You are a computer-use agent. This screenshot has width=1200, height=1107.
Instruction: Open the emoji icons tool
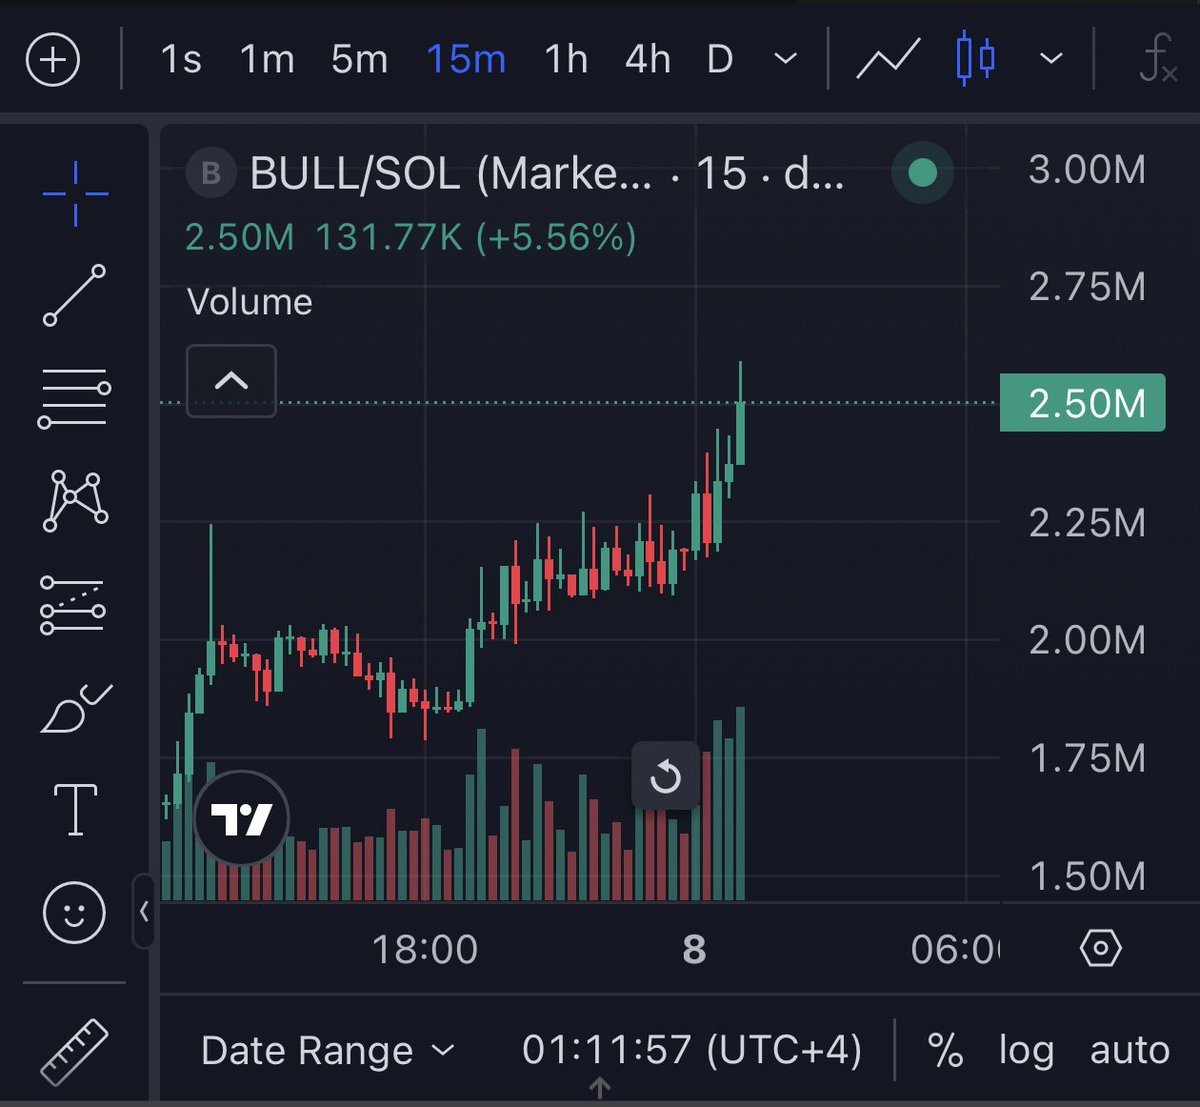74,912
